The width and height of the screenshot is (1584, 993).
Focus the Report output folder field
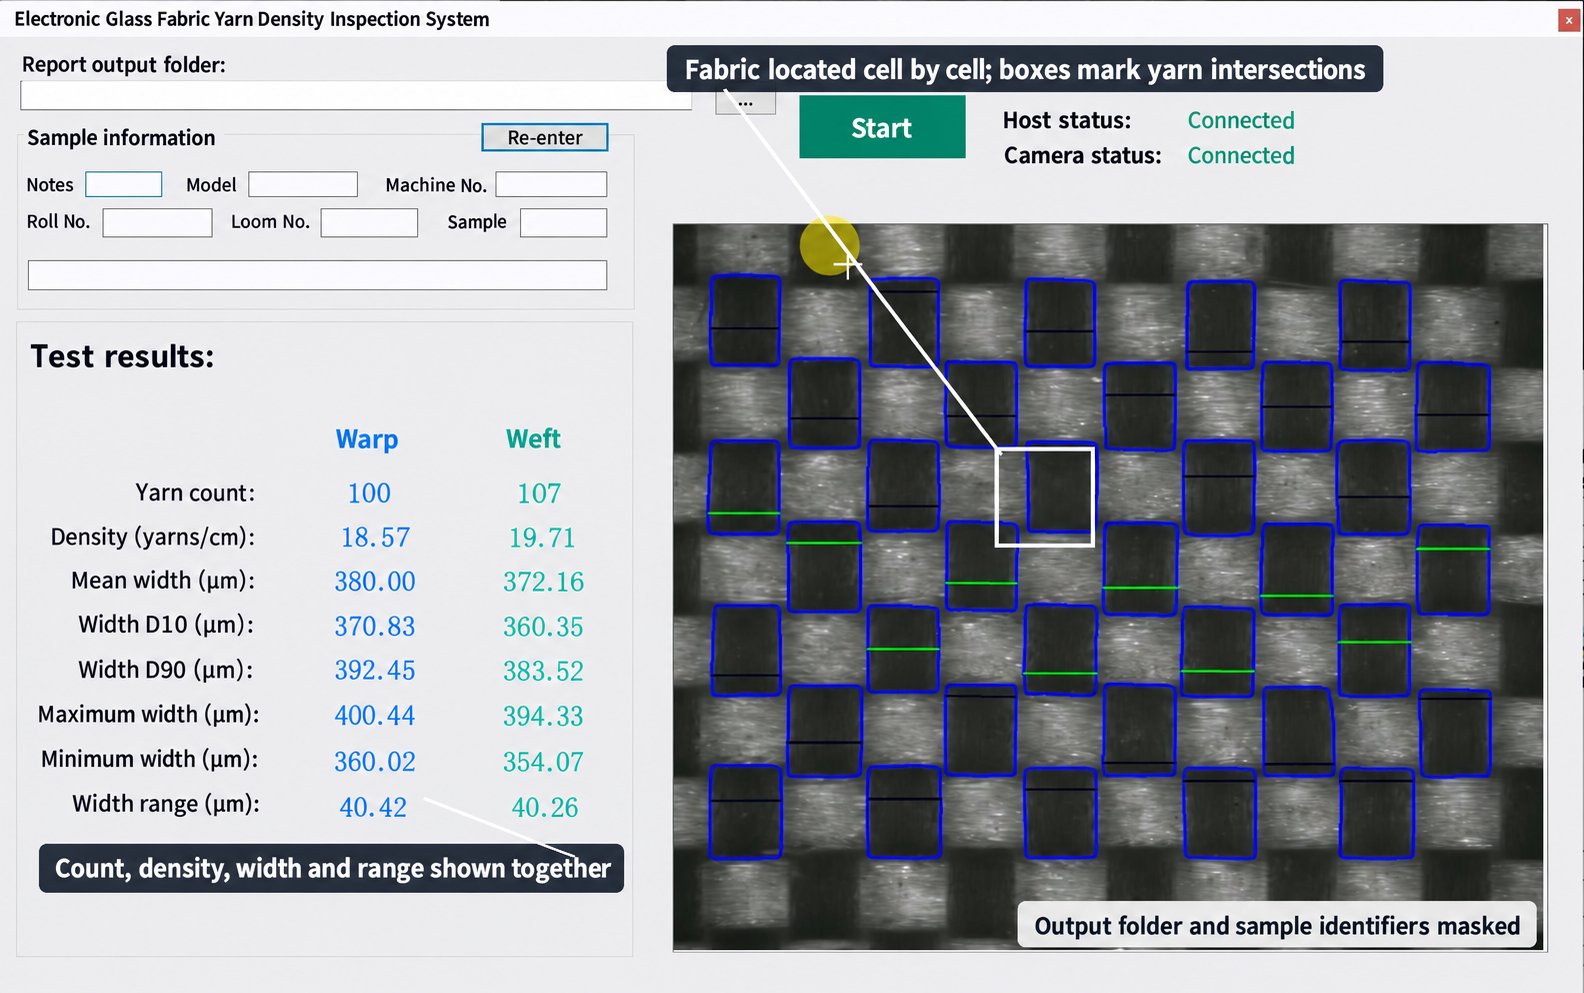(356, 95)
